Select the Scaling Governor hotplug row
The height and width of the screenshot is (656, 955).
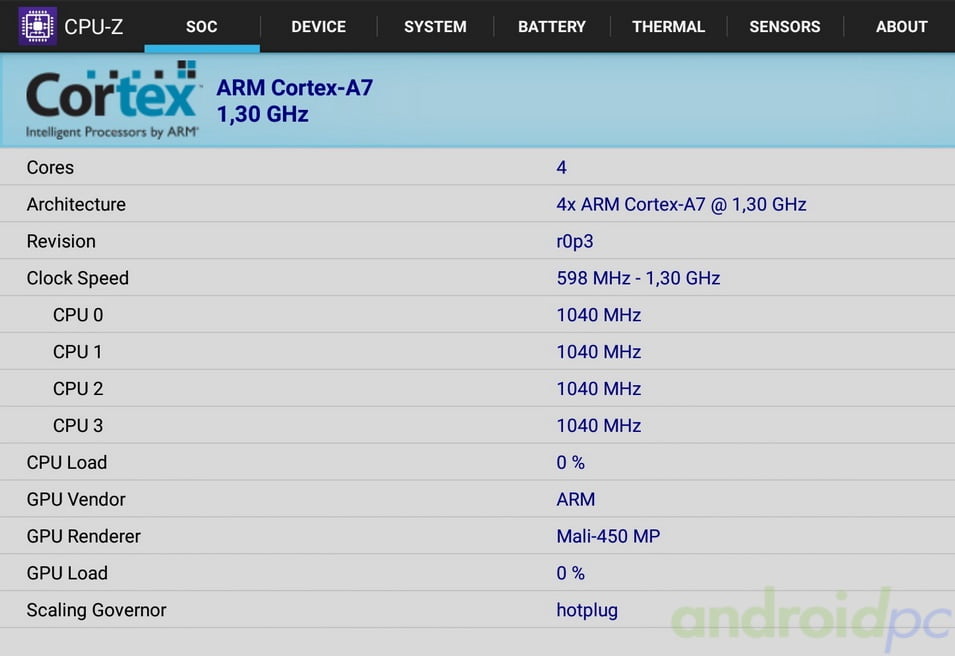[x=477, y=610]
